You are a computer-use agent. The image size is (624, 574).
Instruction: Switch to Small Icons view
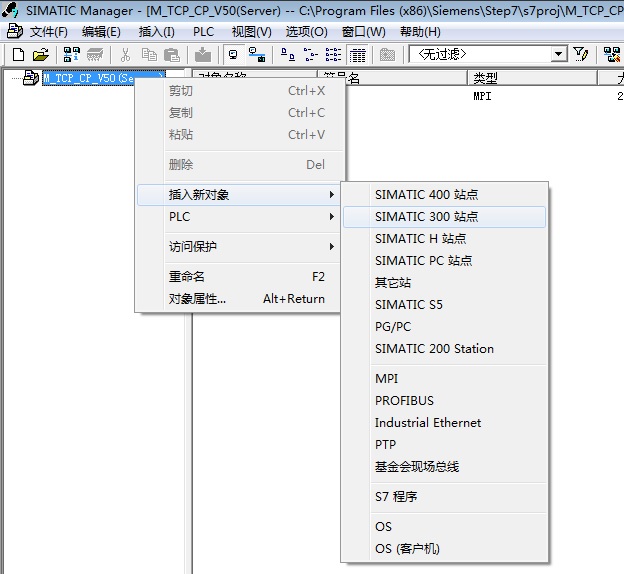point(311,55)
